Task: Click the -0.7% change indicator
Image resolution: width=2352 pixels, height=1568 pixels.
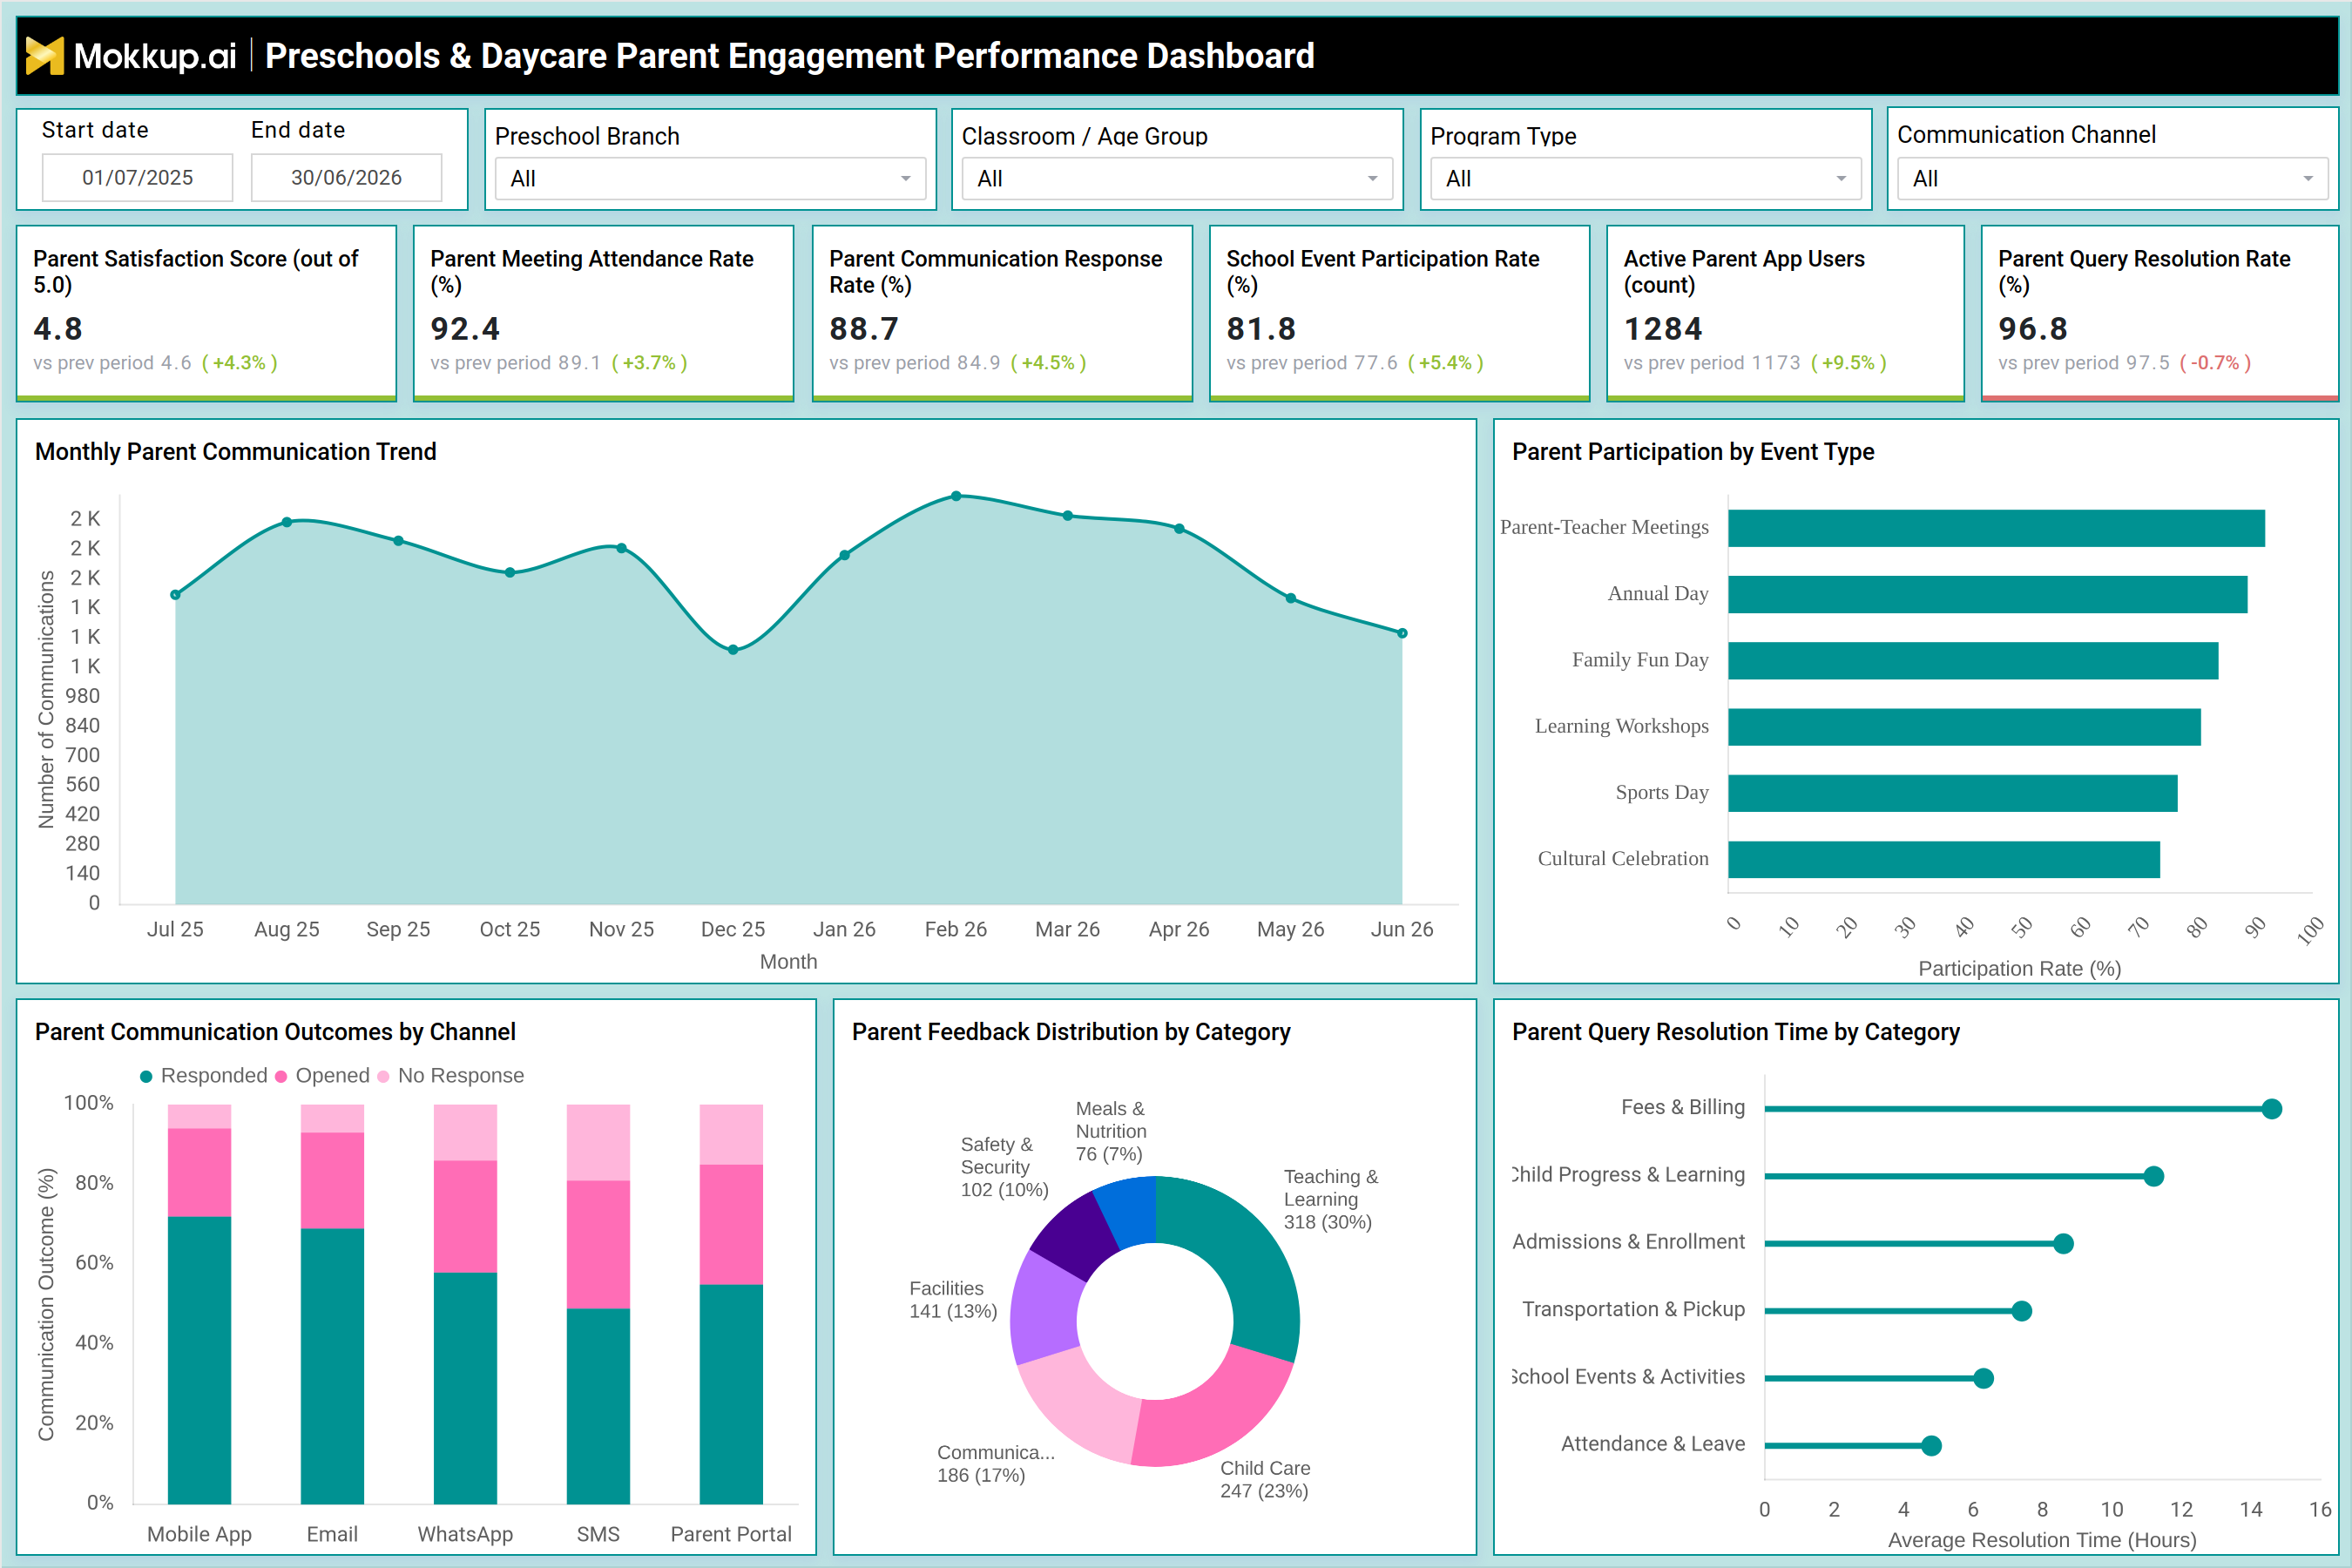Action: pos(2215,363)
